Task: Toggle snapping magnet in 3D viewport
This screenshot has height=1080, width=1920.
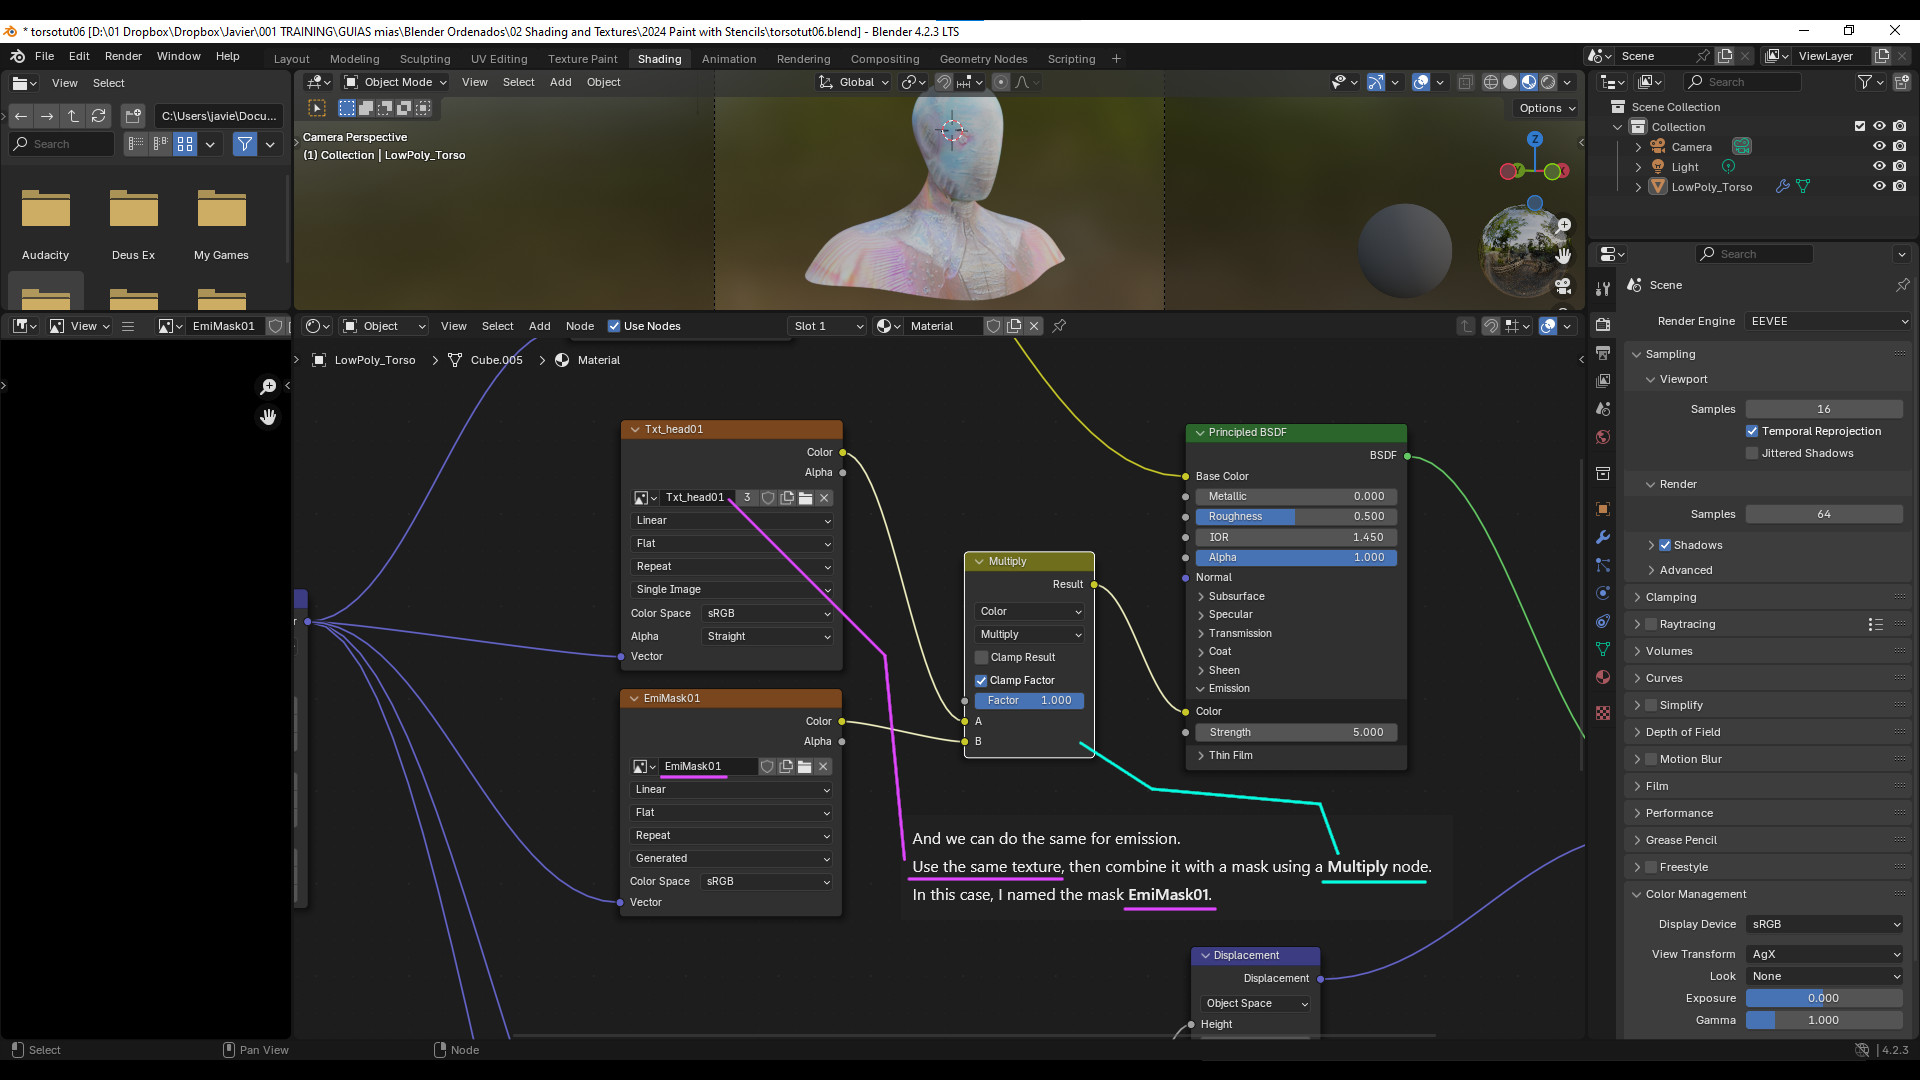Action: pos(943,82)
